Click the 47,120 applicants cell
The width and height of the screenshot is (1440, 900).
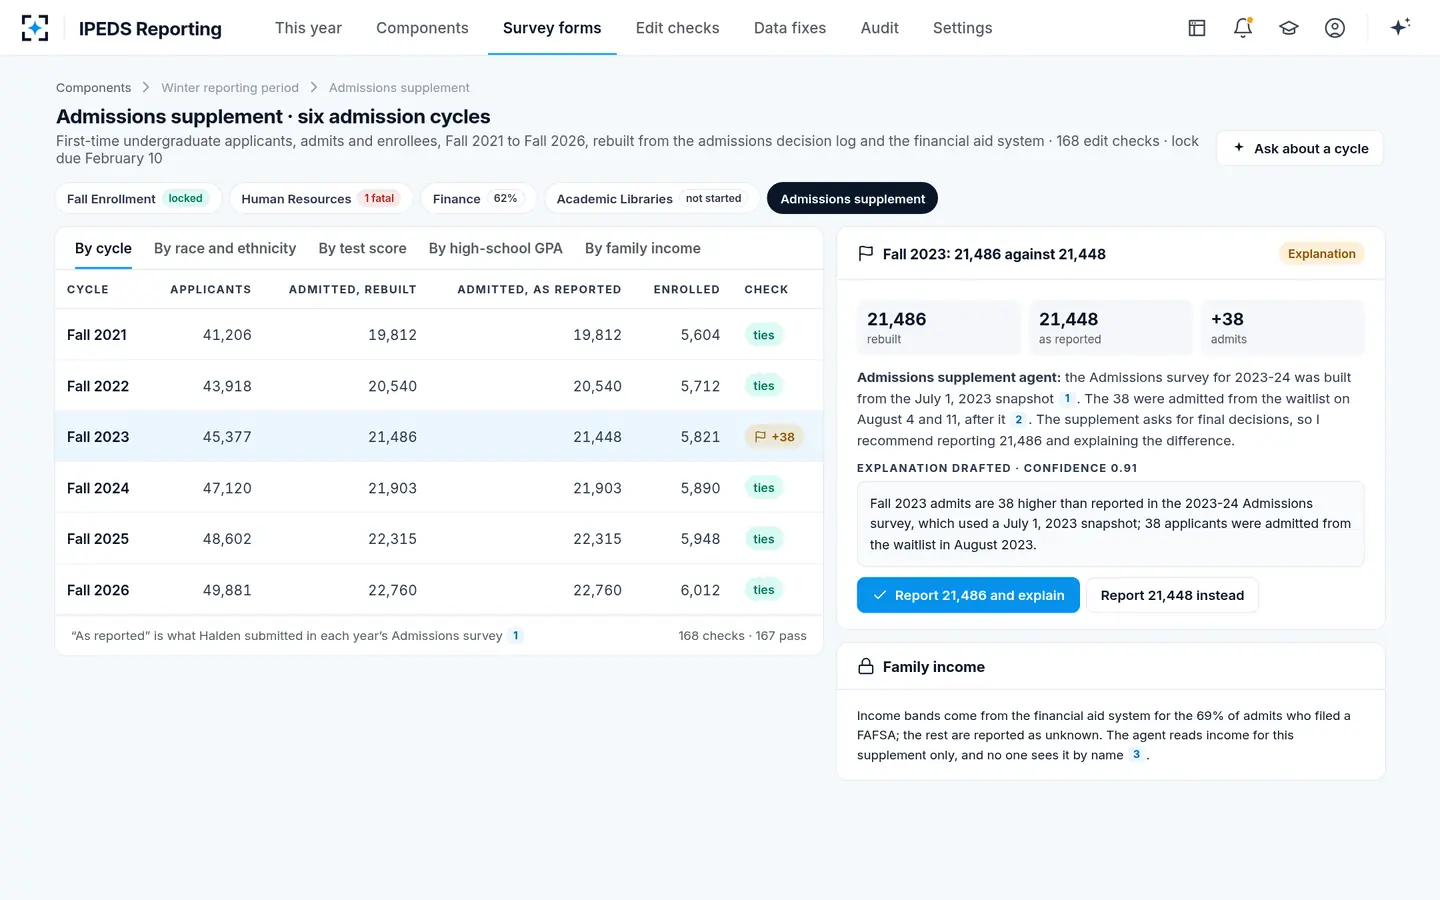227,488
